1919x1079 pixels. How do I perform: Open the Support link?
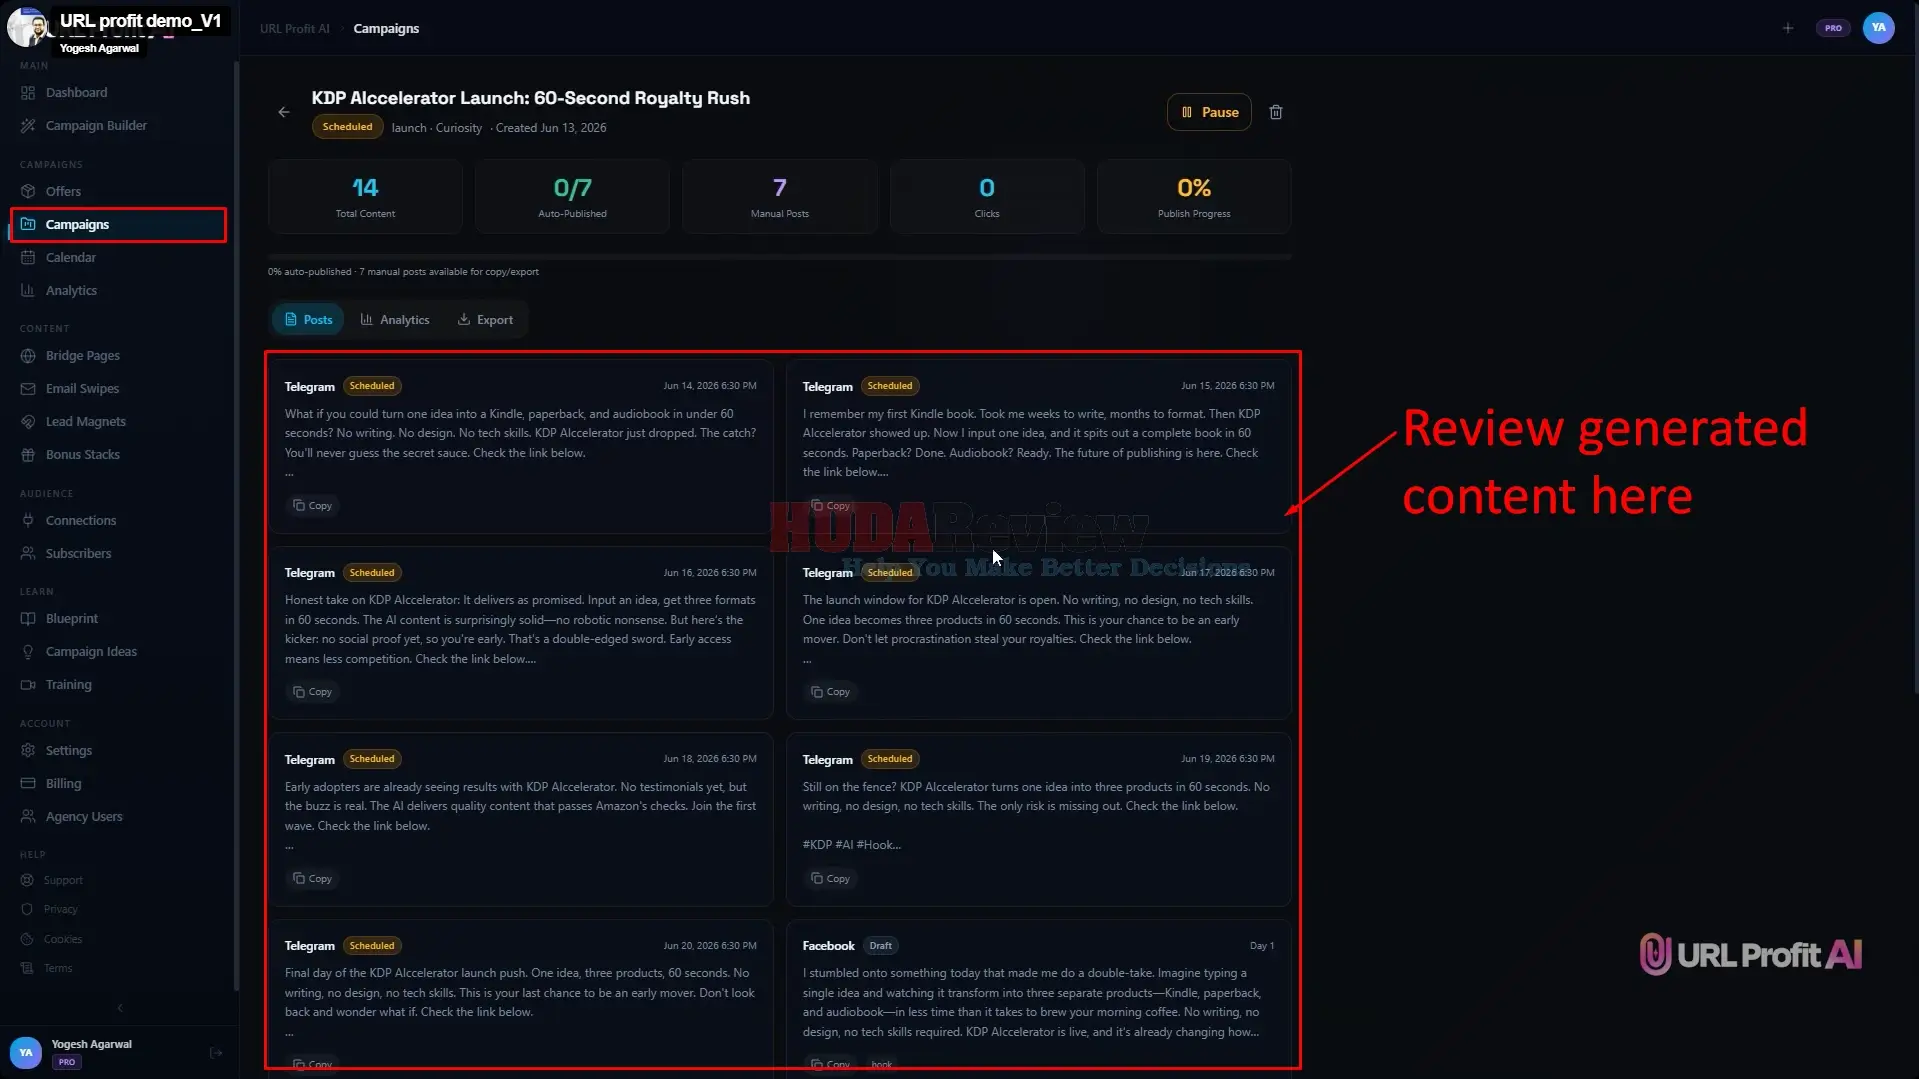point(63,880)
